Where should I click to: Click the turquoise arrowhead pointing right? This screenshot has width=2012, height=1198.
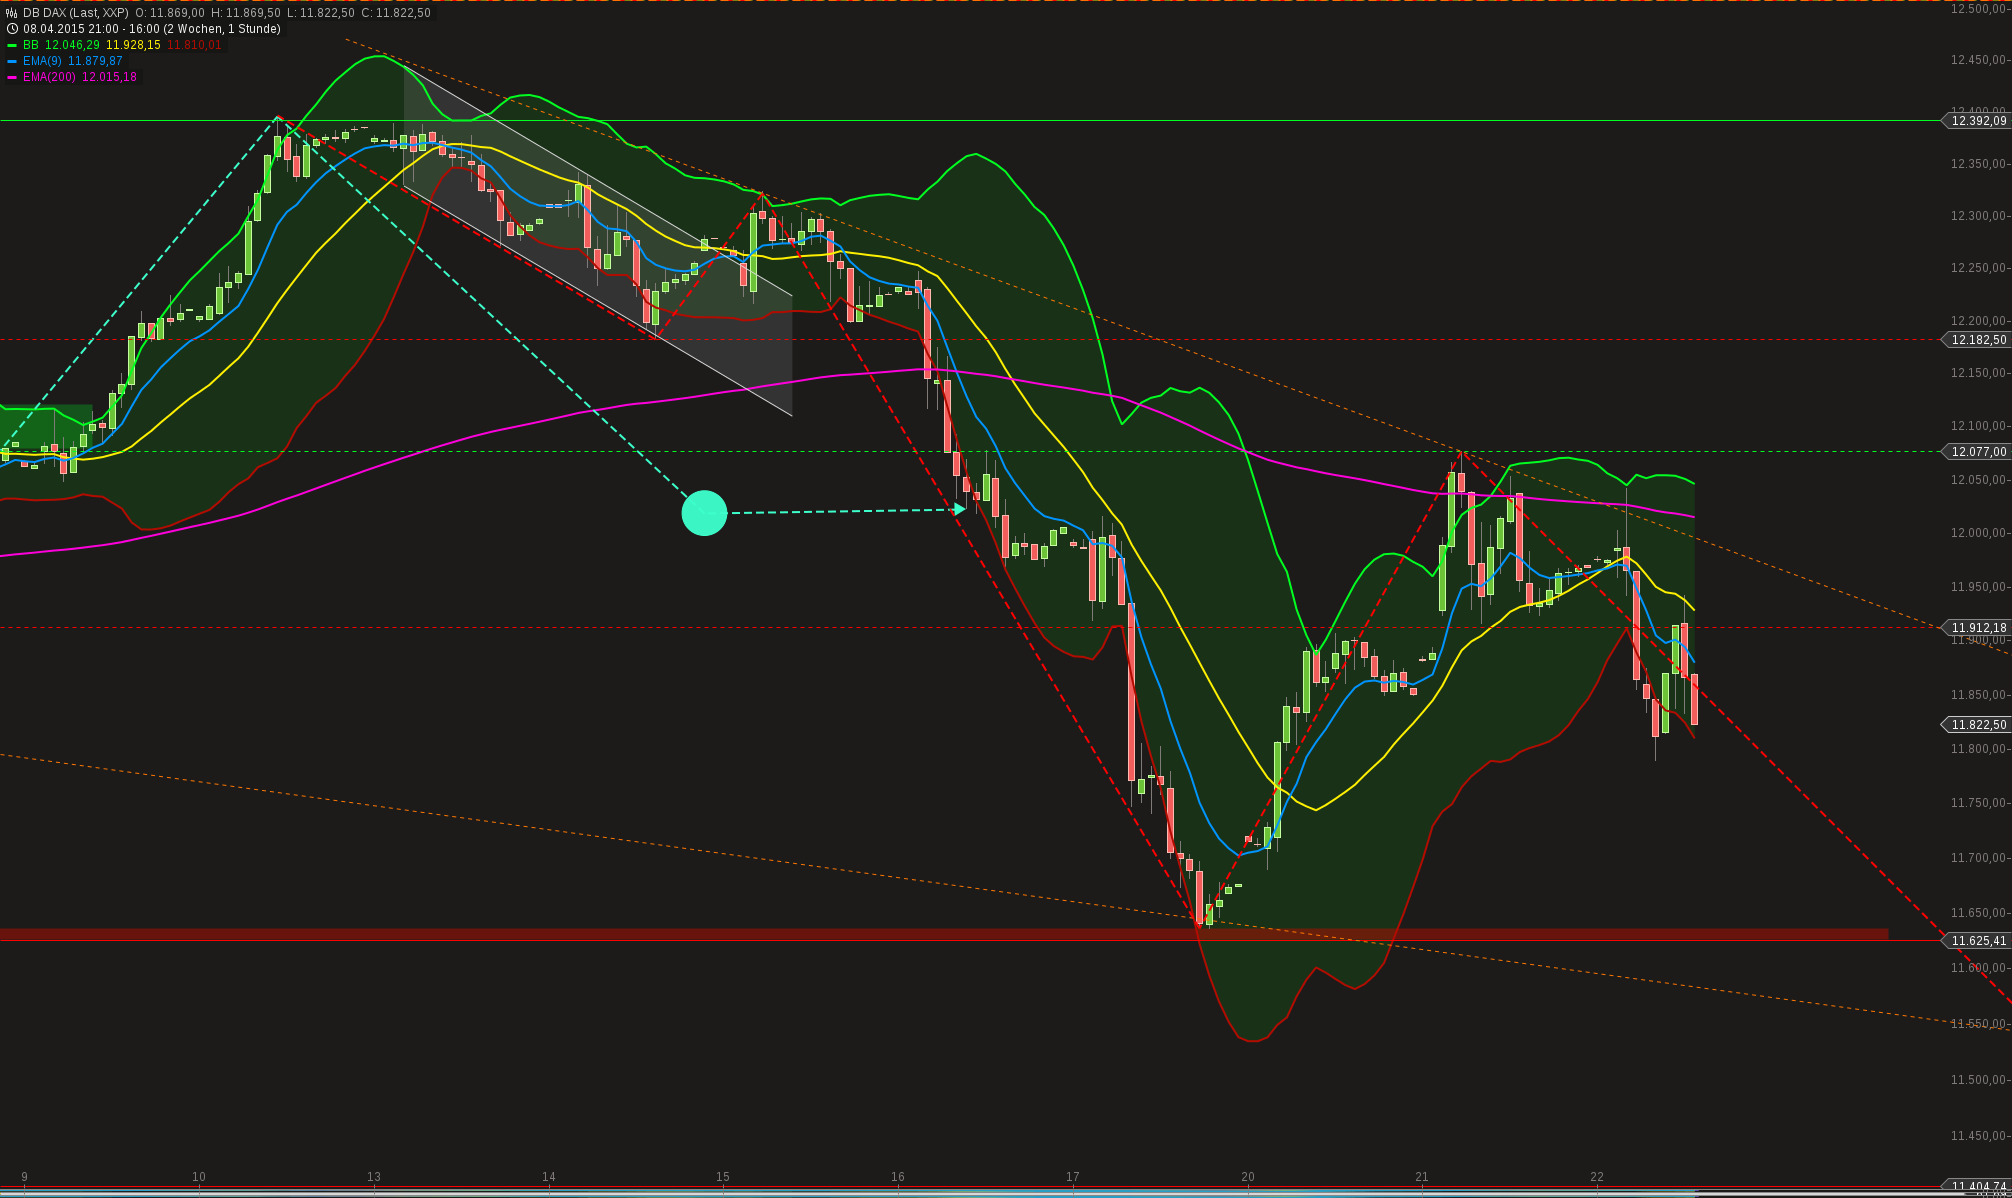[960, 509]
